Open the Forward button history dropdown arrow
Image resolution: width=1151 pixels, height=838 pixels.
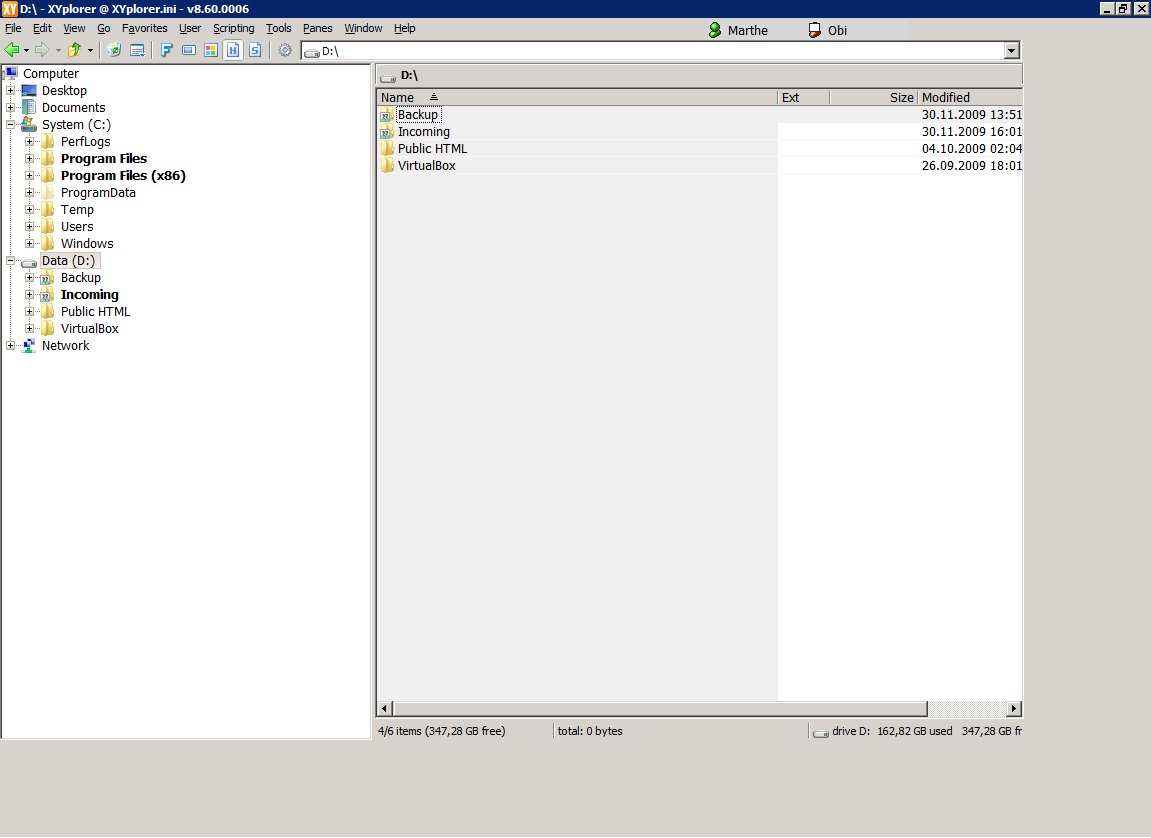coord(58,51)
